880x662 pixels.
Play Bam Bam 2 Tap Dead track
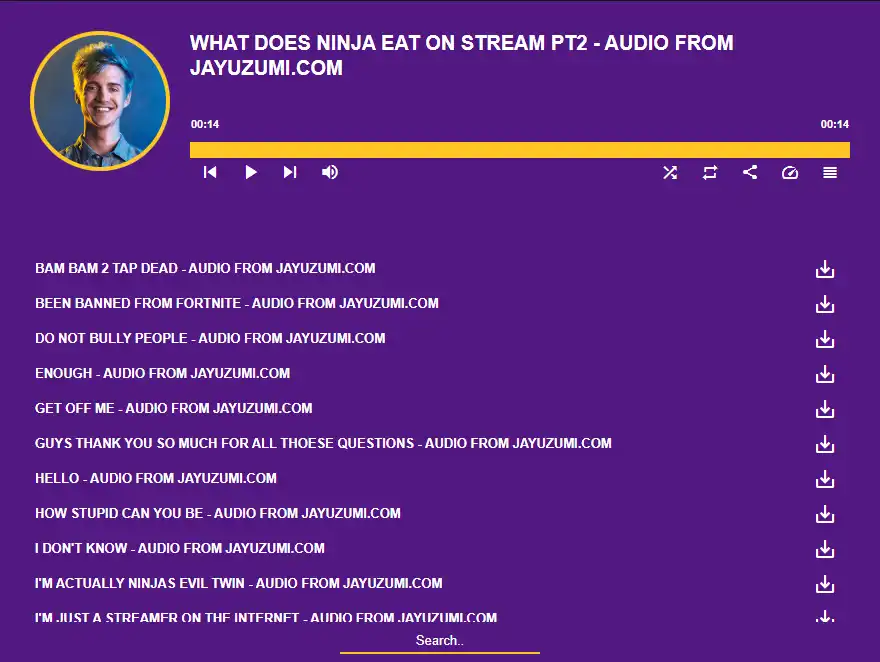click(x=205, y=268)
